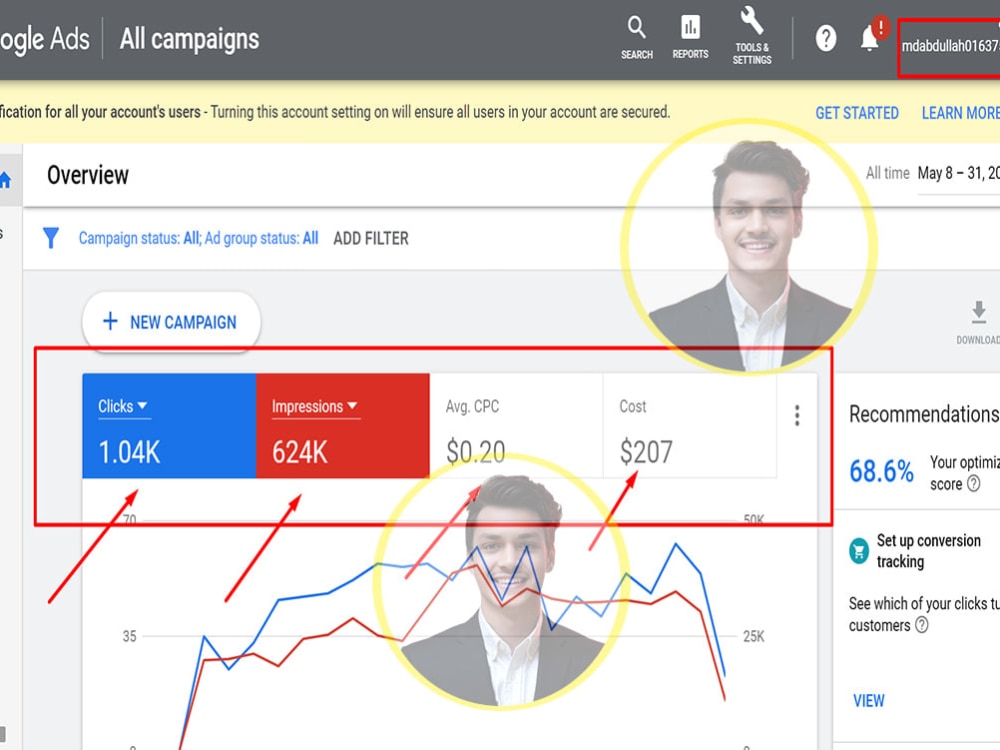Image resolution: width=1000 pixels, height=750 pixels.
Task: Click the conversion tracking cart icon
Action: click(x=859, y=550)
